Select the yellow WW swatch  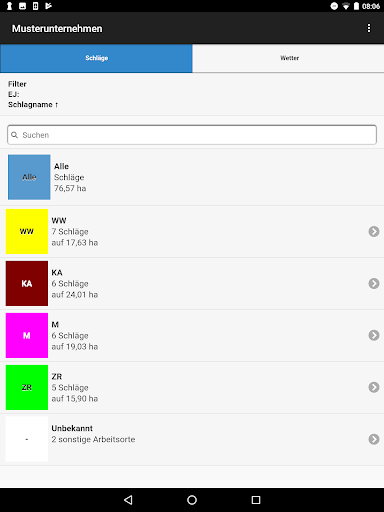click(27, 231)
